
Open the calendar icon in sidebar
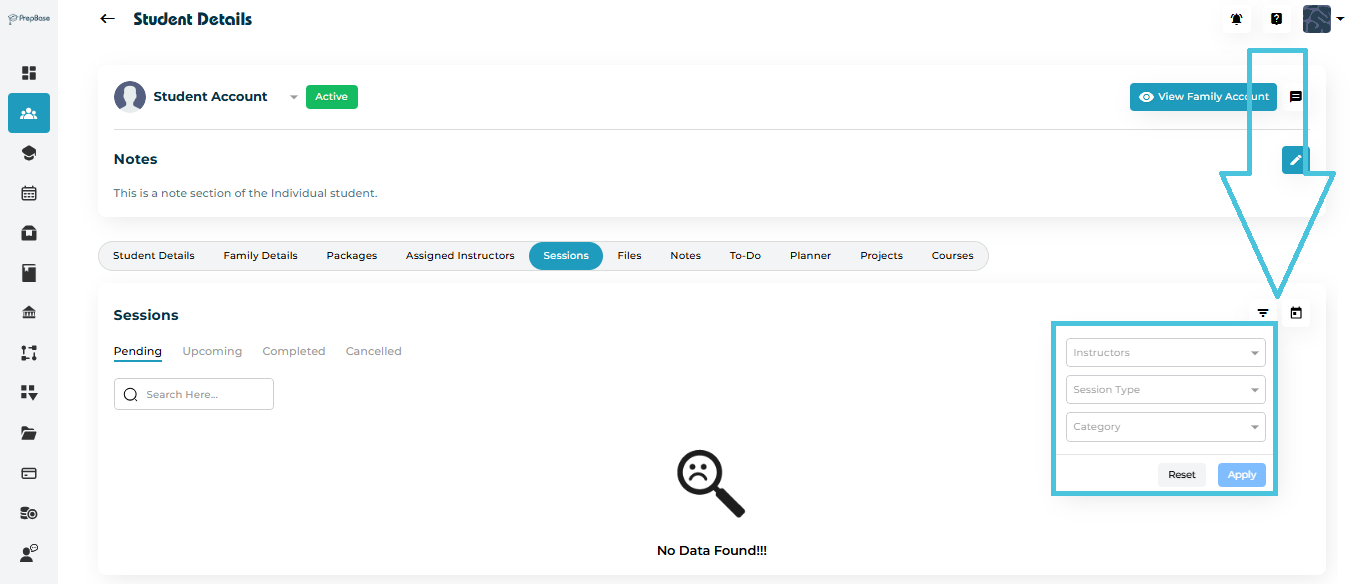(x=29, y=193)
